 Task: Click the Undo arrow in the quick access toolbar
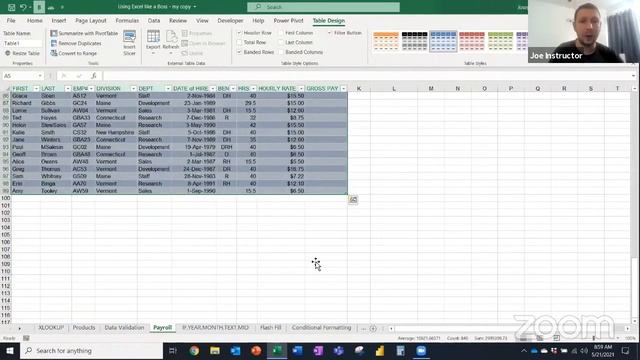(x=23, y=7)
